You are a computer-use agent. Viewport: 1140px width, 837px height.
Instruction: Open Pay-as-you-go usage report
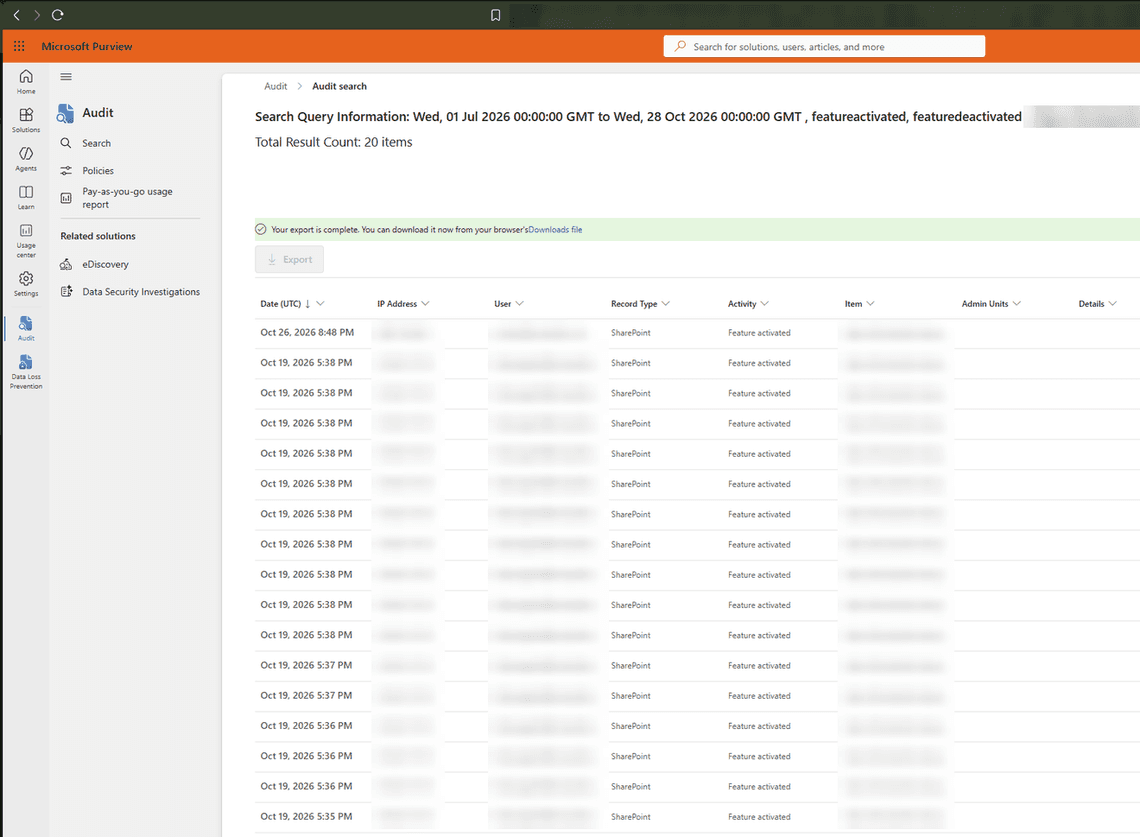pos(127,198)
